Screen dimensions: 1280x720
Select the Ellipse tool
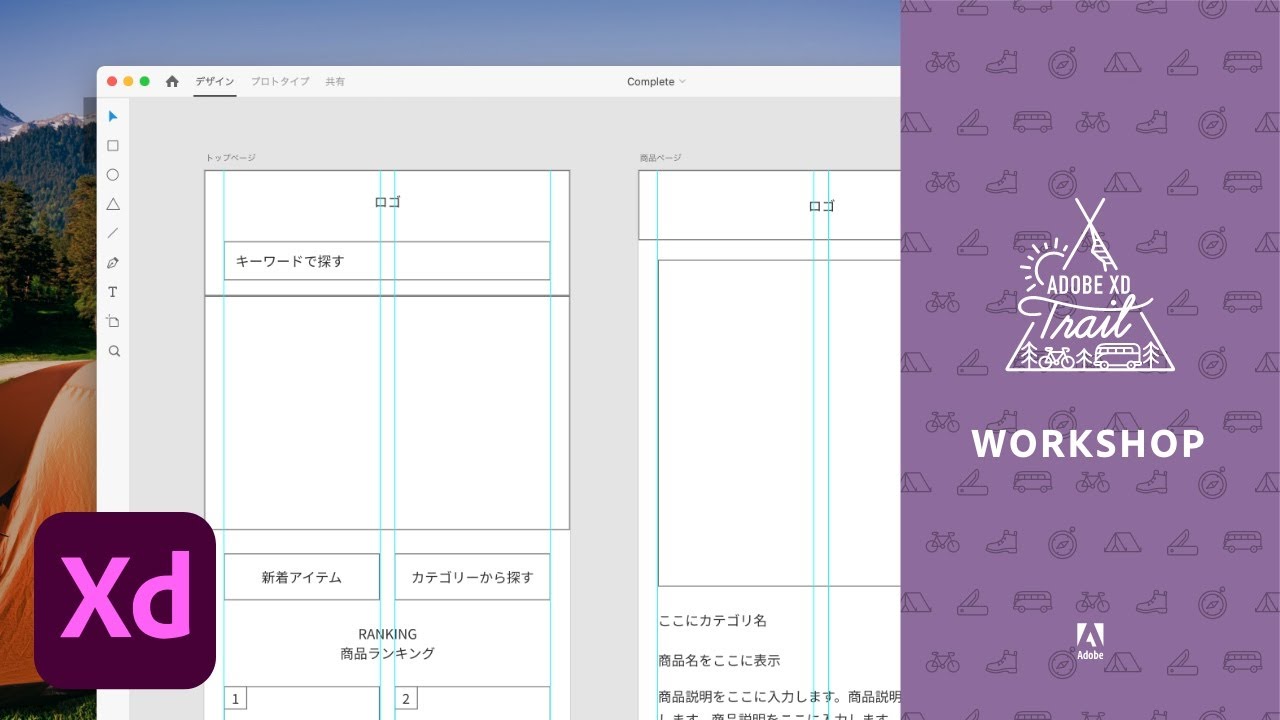[113, 175]
